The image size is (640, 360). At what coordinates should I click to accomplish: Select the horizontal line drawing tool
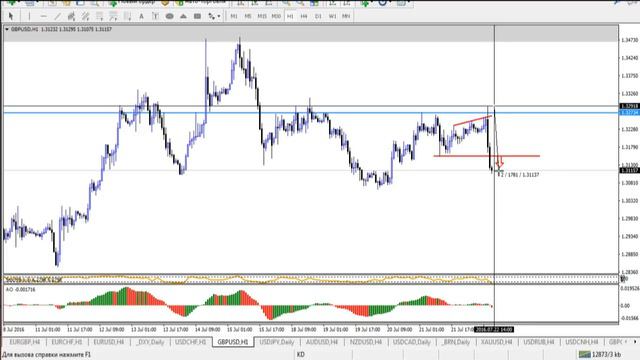click(x=44, y=16)
